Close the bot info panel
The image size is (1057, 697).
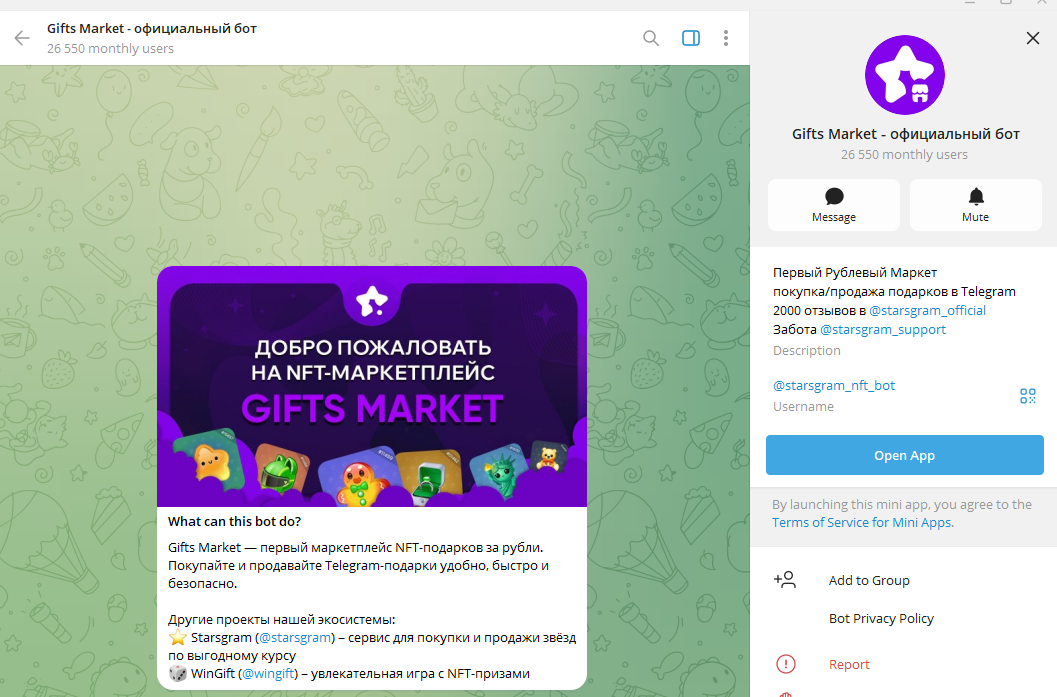tap(1033, 38)
